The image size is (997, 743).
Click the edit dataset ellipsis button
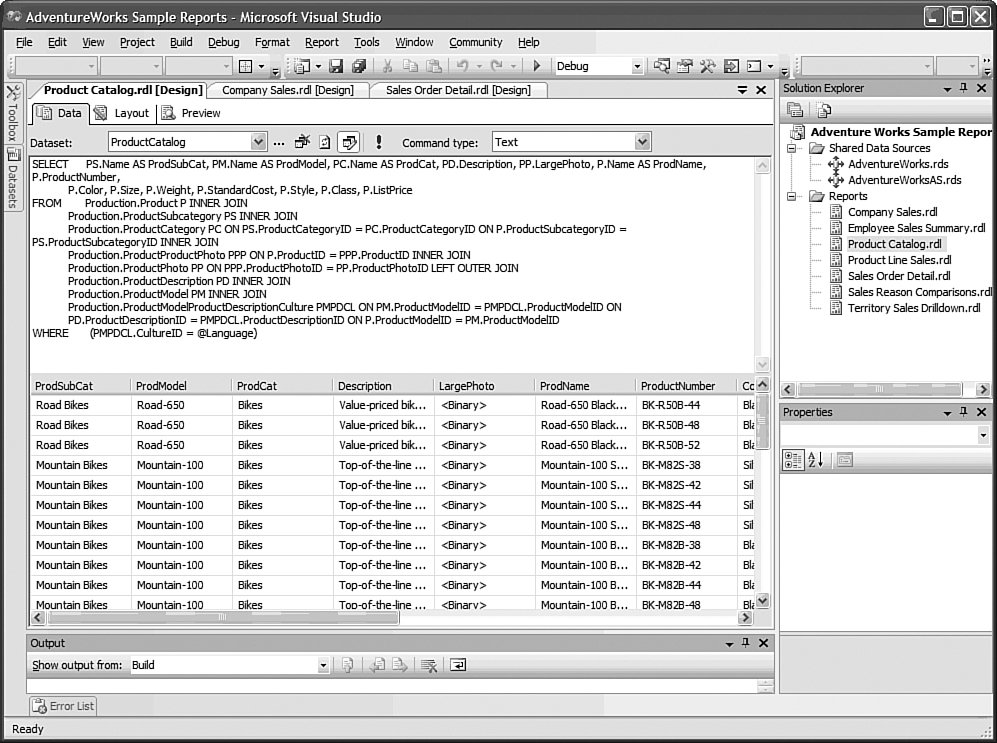pyautogui.click(x=279, y=143)
